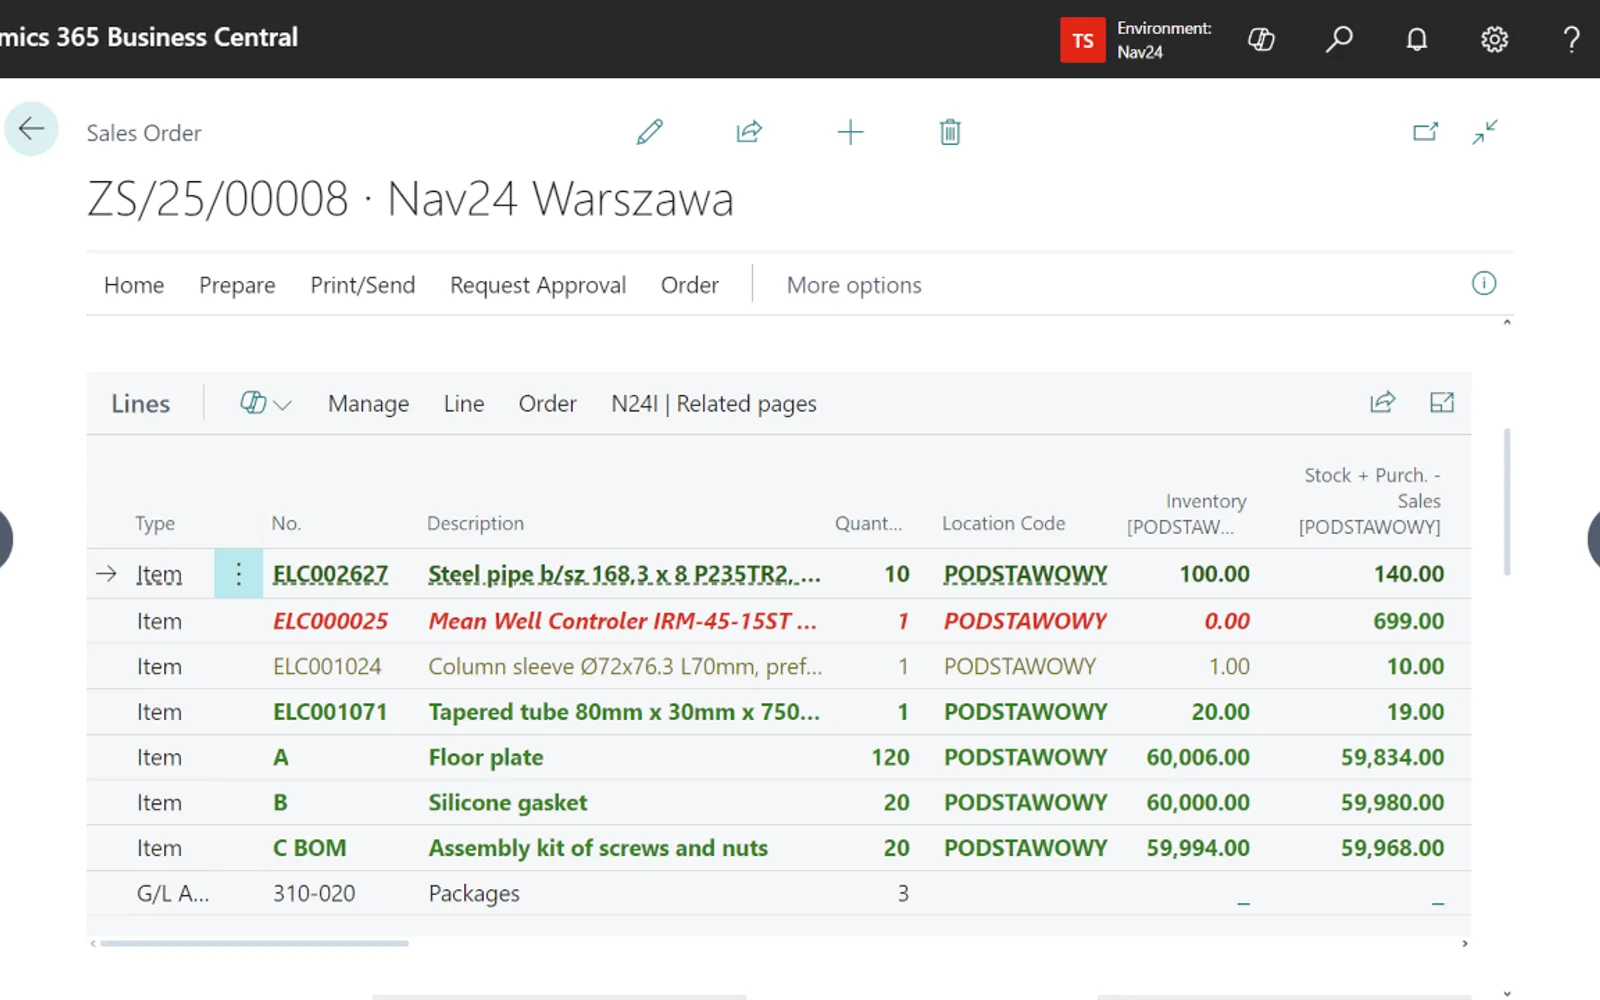Viewport: 1600px width, 1000px height.
Task: Open the Prepare menu
Action: point(237,285)
